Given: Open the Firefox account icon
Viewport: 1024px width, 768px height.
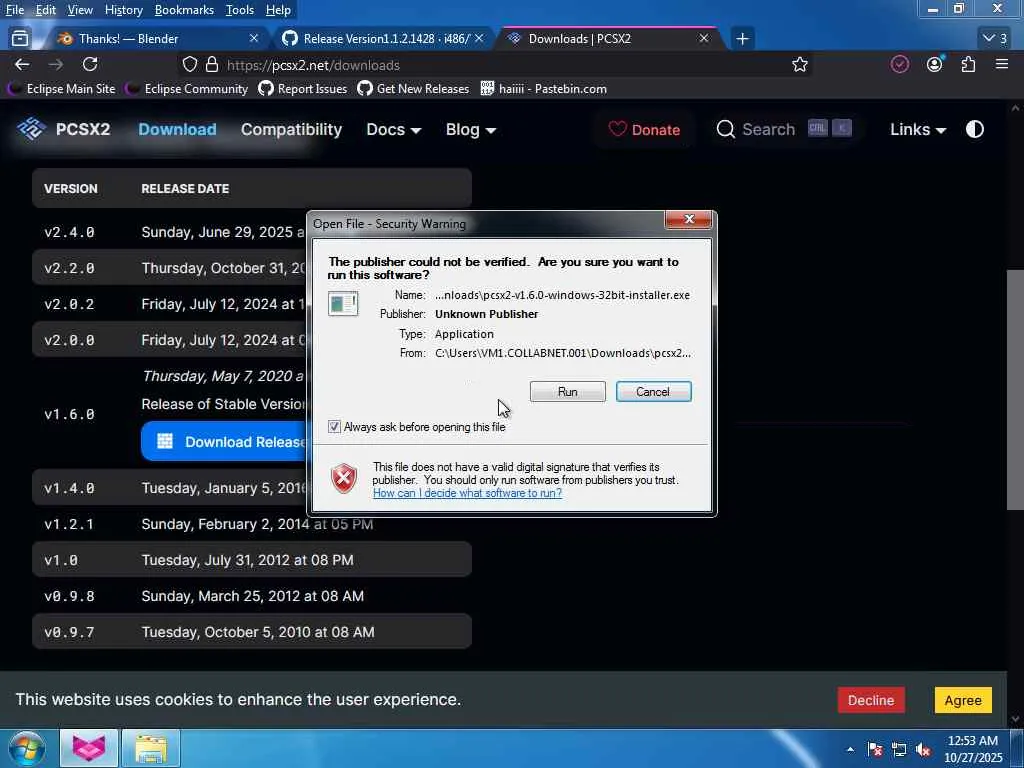Looking at the screenshot, I should 935,64.
